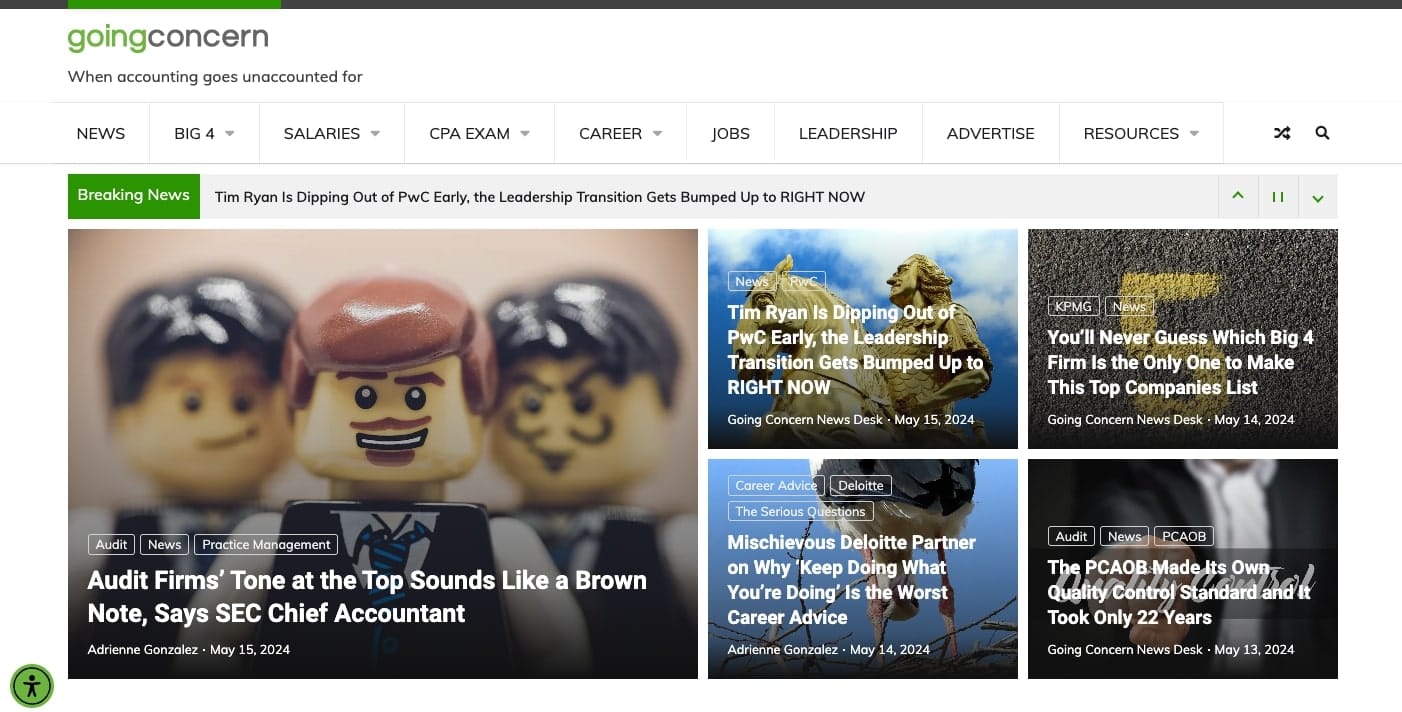1402x712 pixels.
Task: Open the accessibility options widget
Action: 32,686
